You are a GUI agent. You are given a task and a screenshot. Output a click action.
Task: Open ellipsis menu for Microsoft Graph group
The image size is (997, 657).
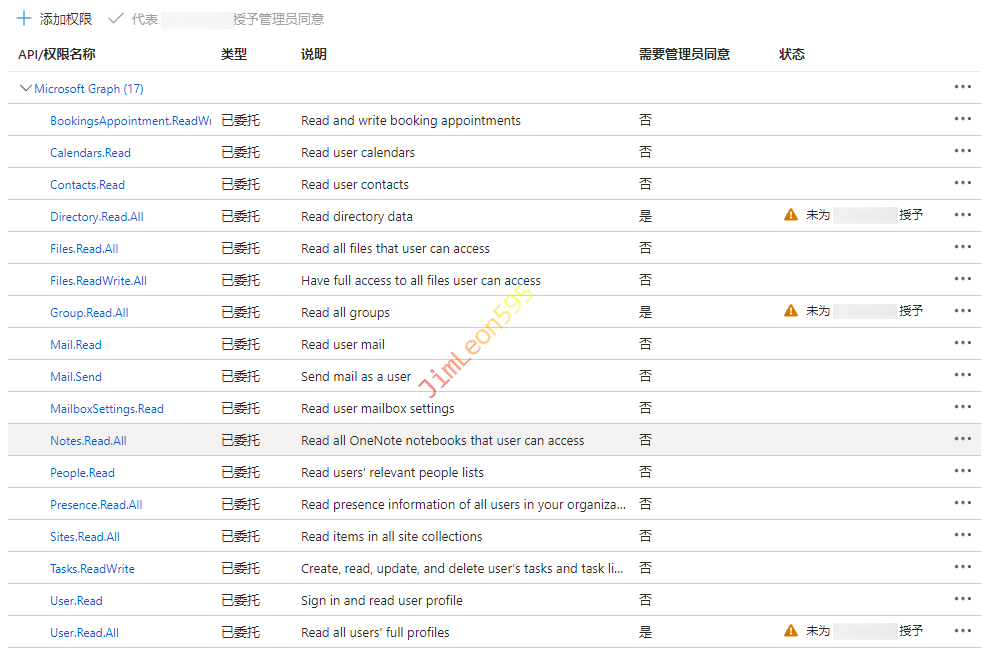(962, 88)
